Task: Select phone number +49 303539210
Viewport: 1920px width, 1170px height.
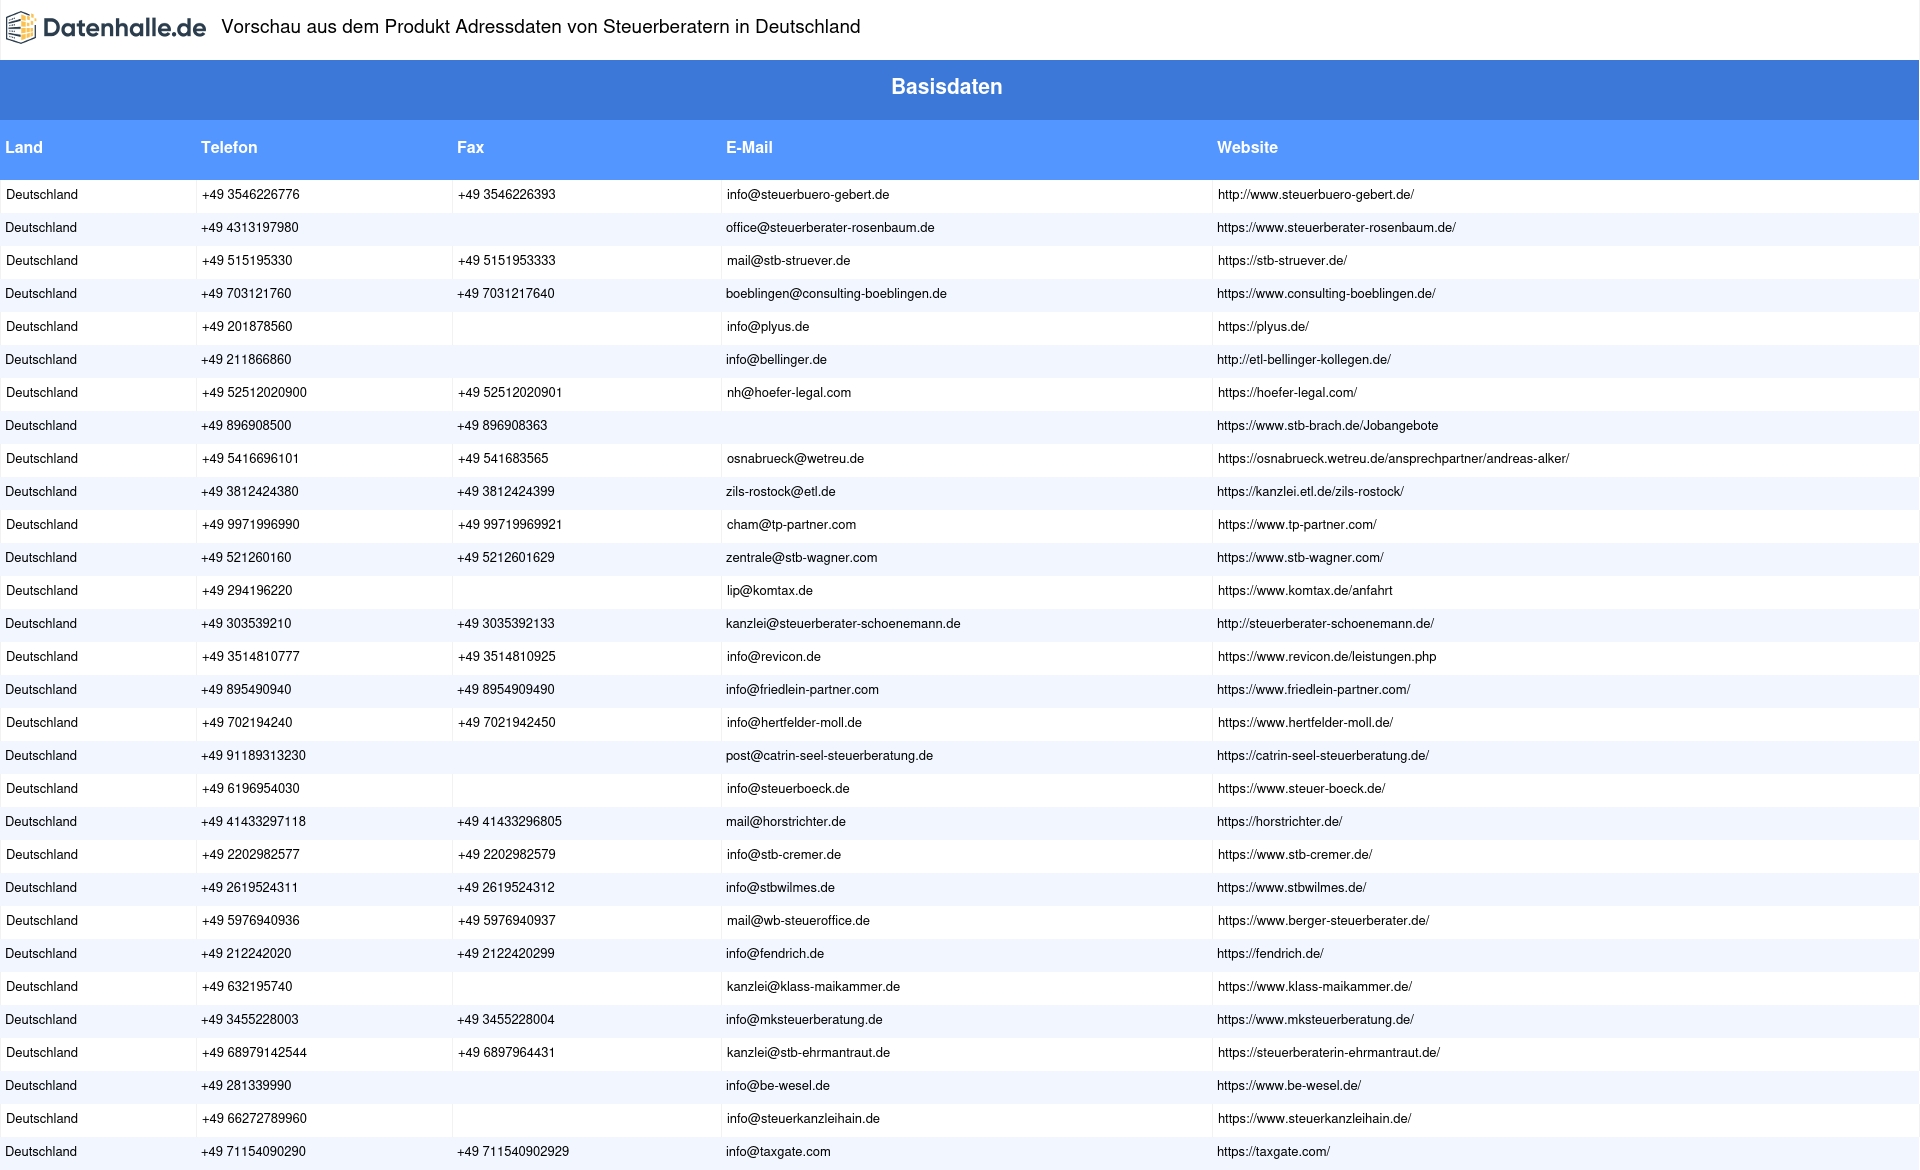Action: 246,624
